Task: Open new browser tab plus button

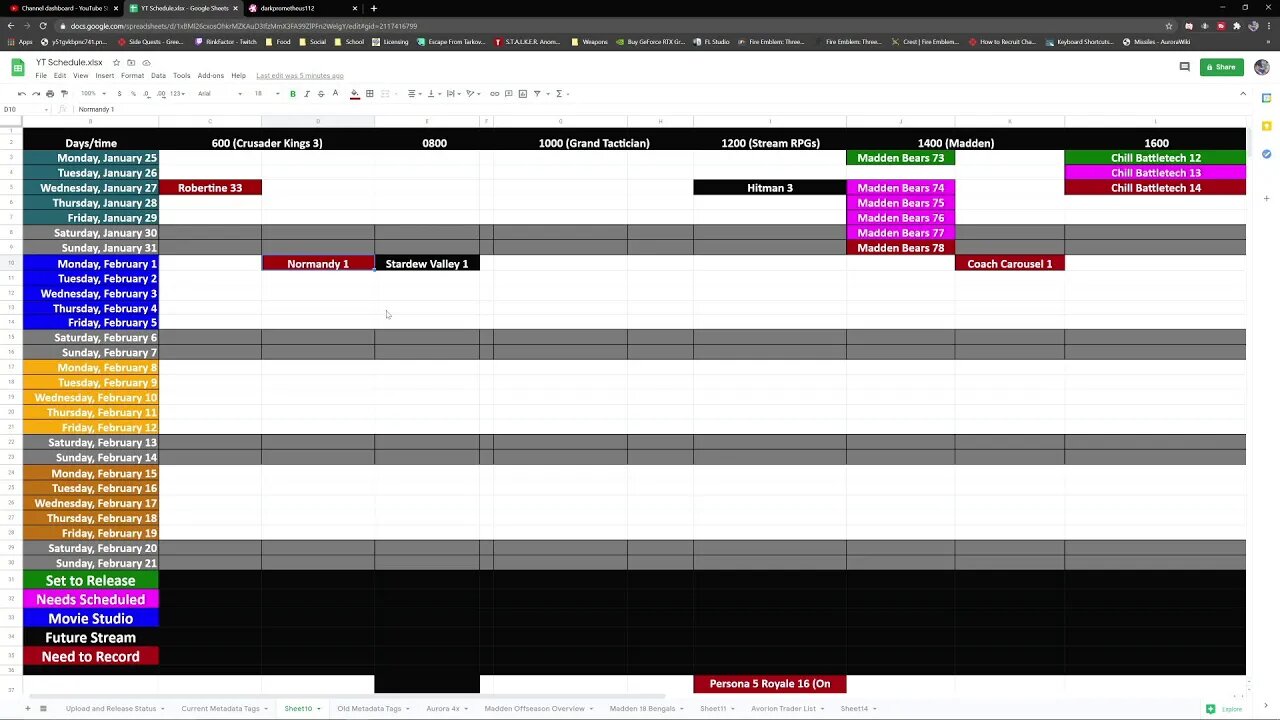Action: point(374,8)
